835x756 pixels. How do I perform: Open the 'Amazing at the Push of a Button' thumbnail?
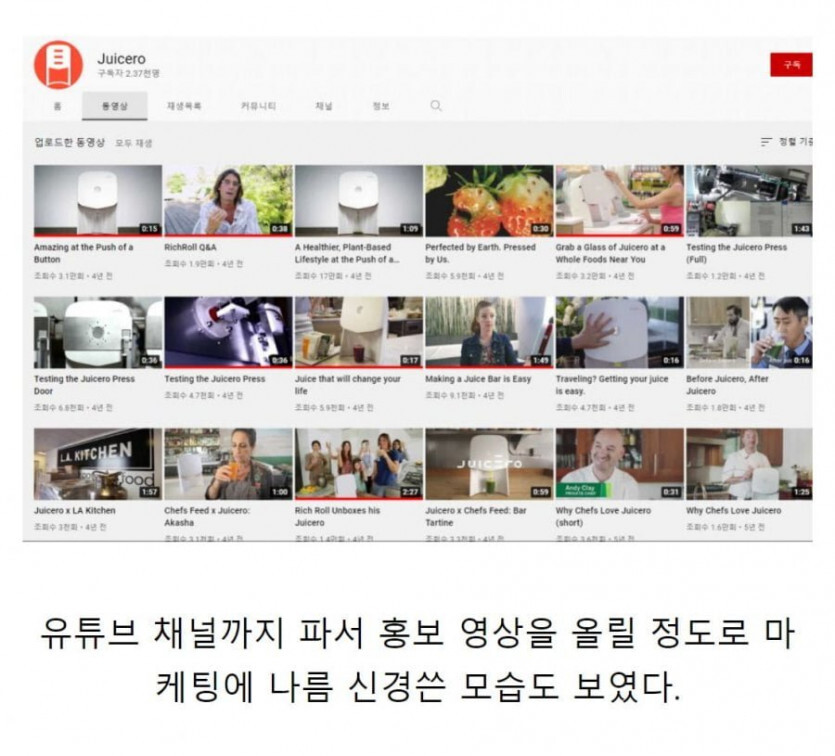pyautogui.click(x=98, y=200)
